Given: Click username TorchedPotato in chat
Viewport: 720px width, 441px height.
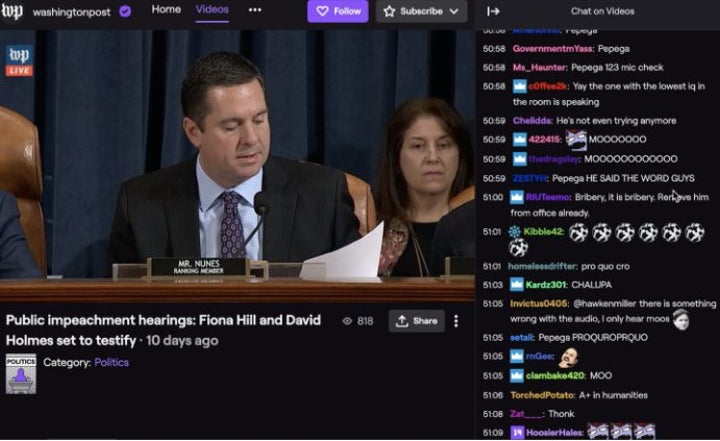Looking at the screenshot, I should [x=542, y=395].
